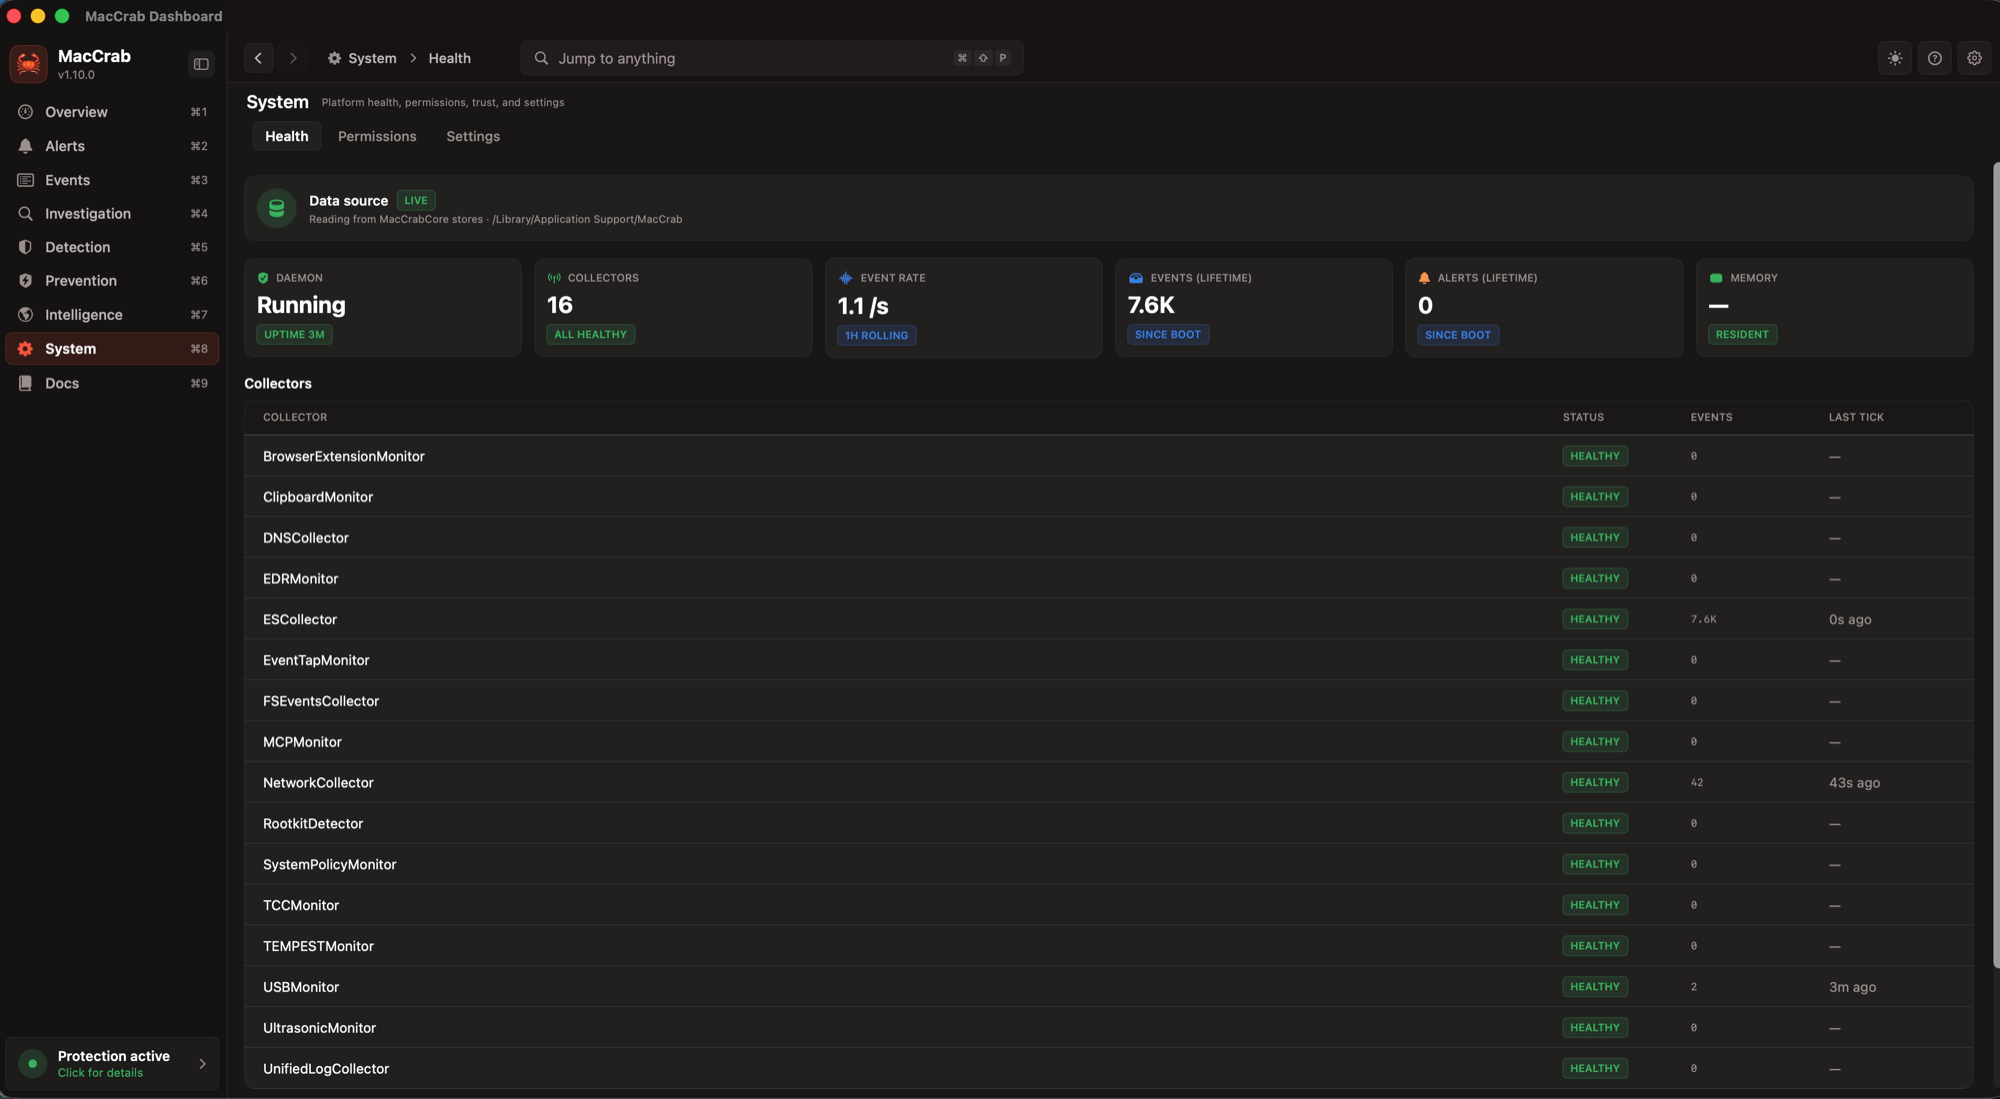Click the Alerts (Lifetime) bell icon
Image resolution: width=2000 pixels, height=1099 pixels.
click(x=1425, y=278)
